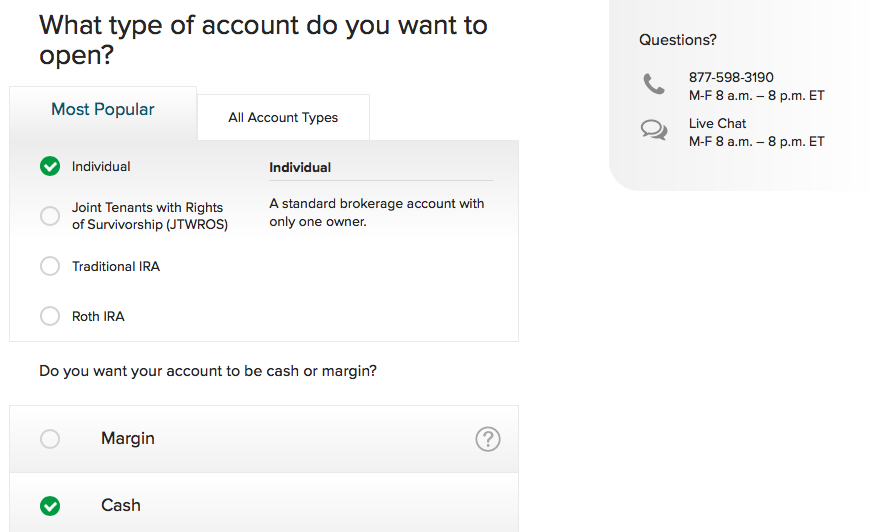869x532 pixels.
Task: Click the Cash option label
Action: 121,506
